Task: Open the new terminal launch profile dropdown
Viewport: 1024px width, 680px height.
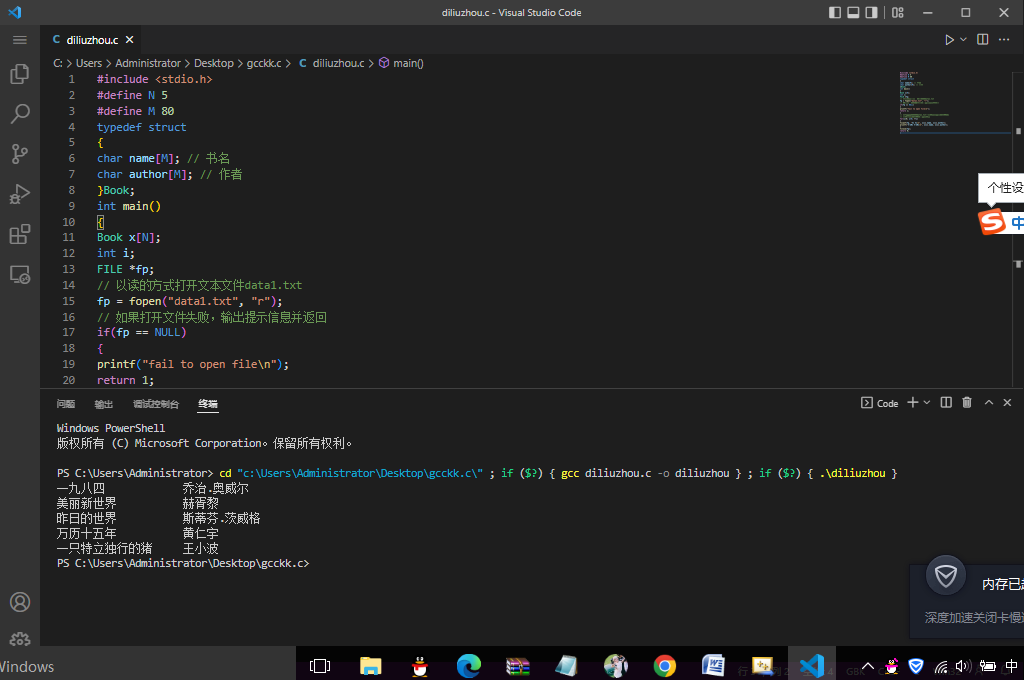Action: pyautogui.click(x=927, y=403)
